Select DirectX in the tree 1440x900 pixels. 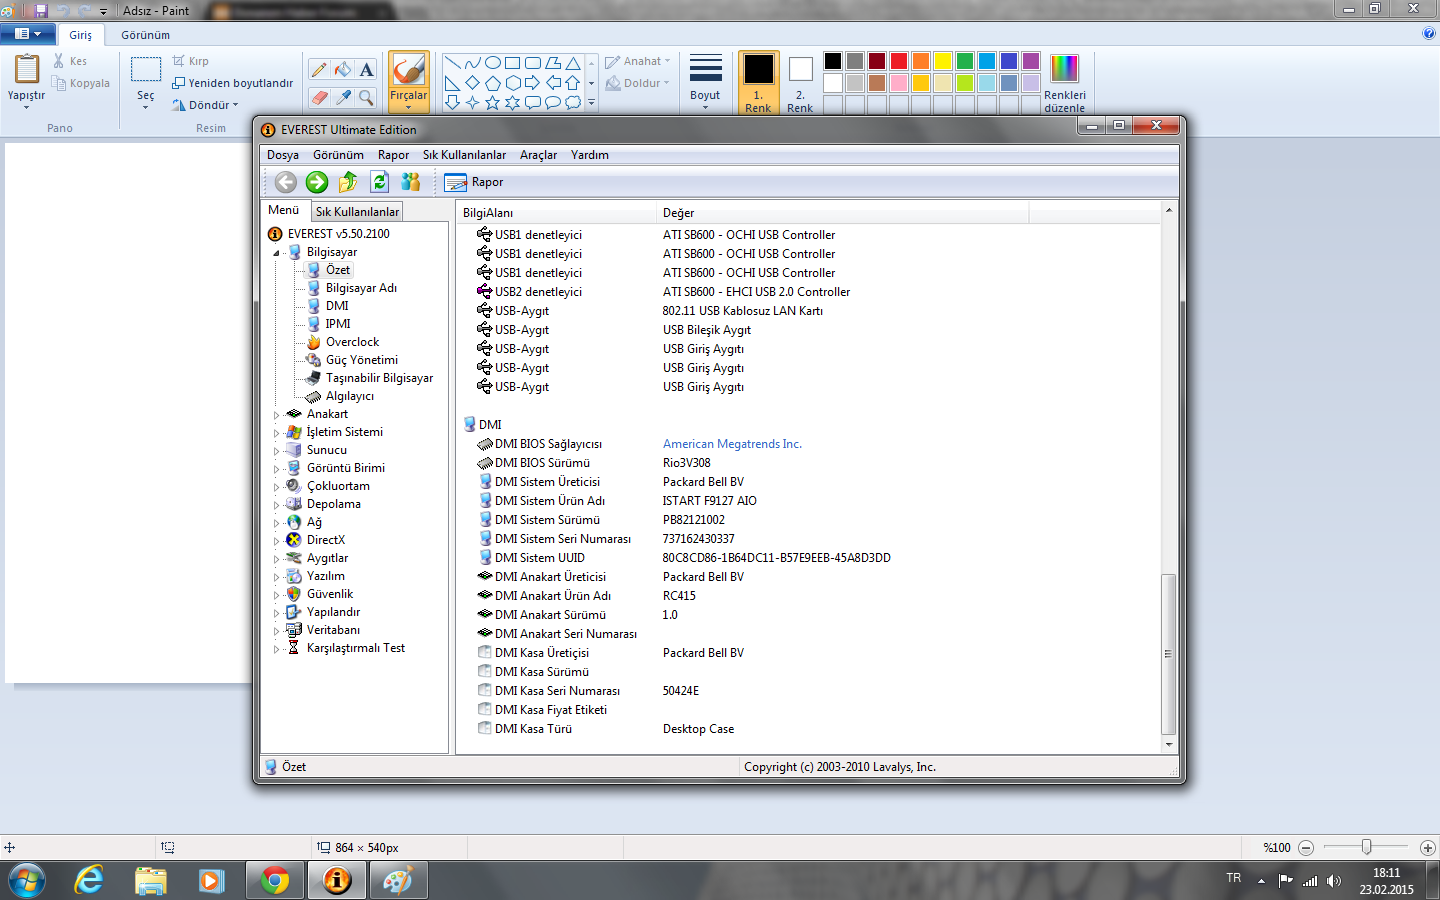click(325, 540)
